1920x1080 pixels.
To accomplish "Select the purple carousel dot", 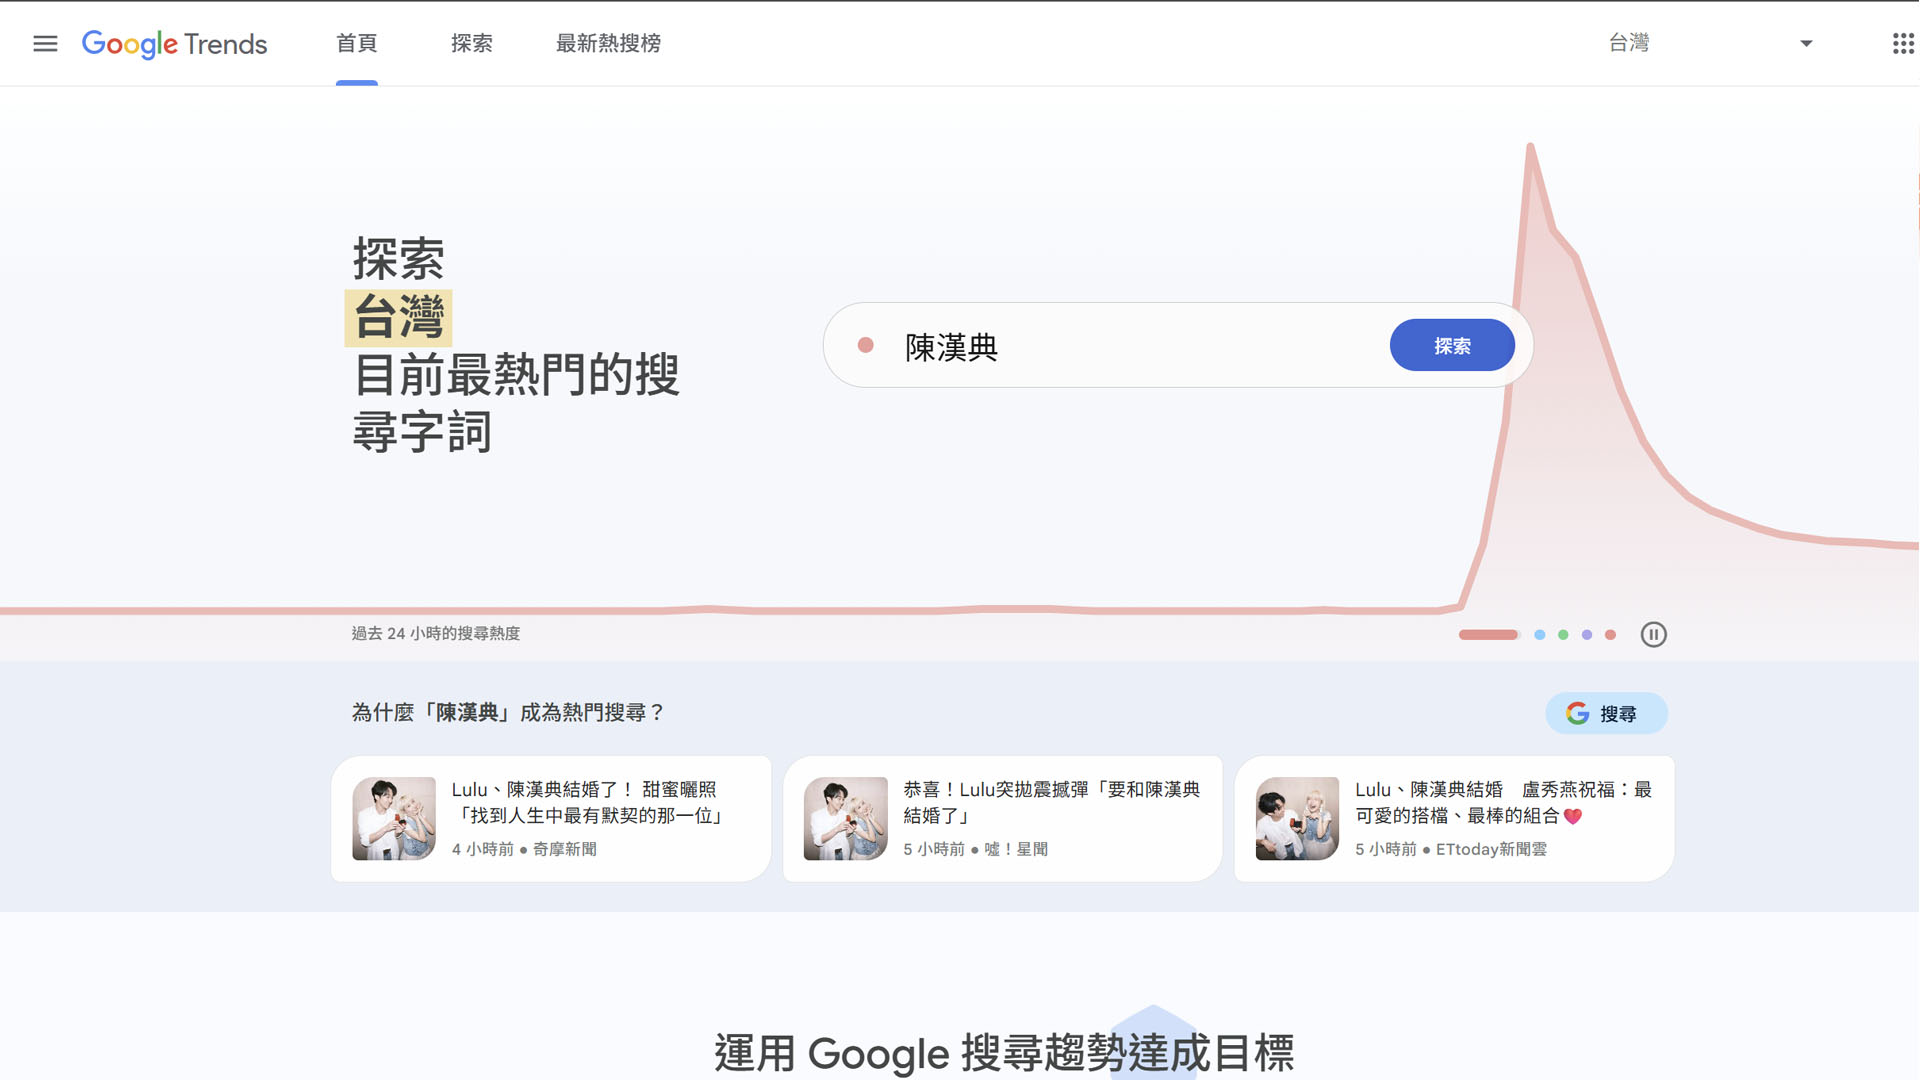I will point(1587,634).
